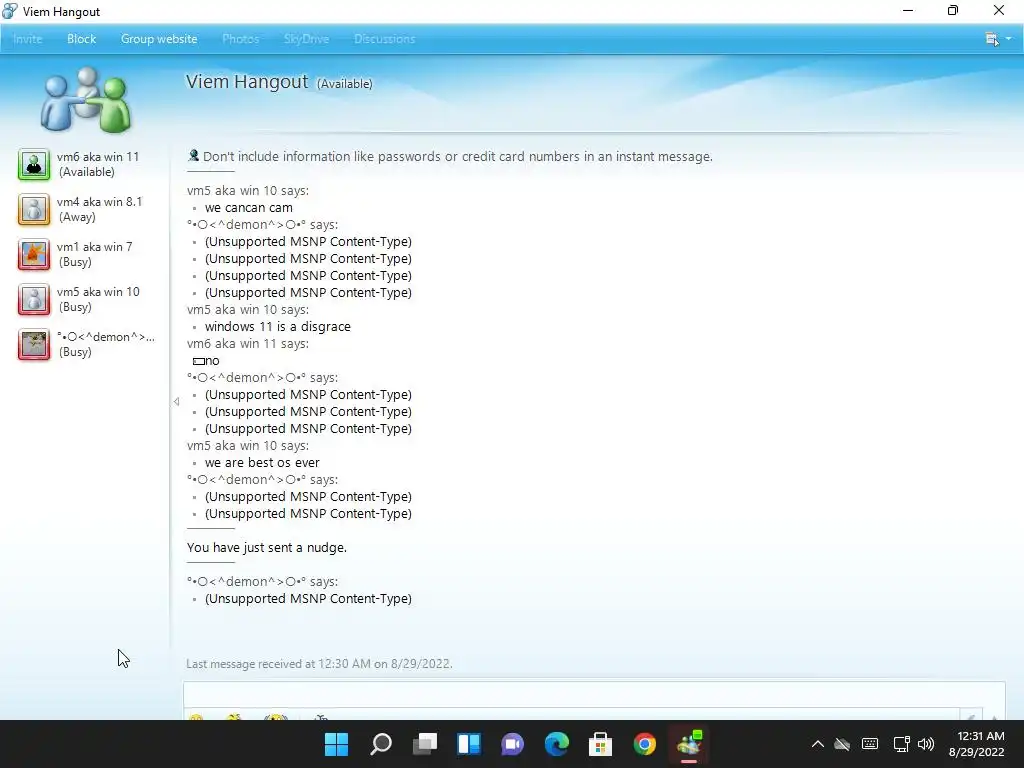Restore down the Viem Hangout window
The height and width of the screenshot is (768, 1024).
click(953, 10)
